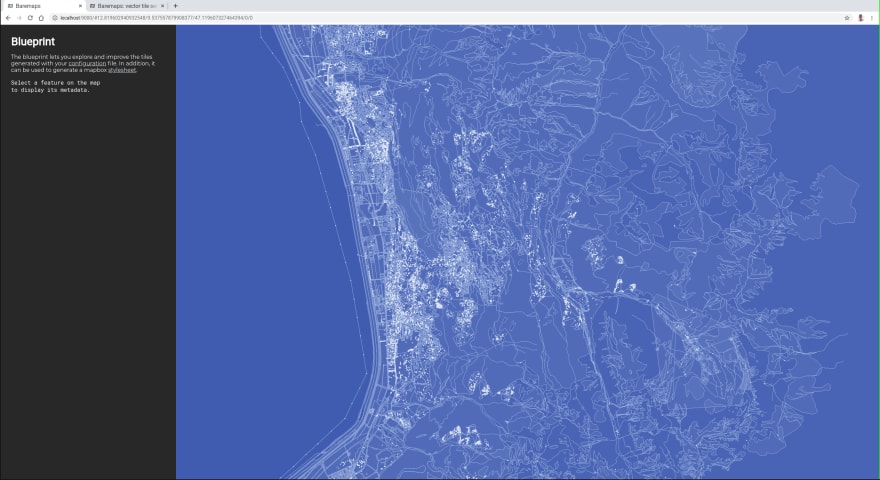The width and height of the screenshot is (880, 480).
Task: Click the site information icon before localhost
Action: click(x=55, y=18)
